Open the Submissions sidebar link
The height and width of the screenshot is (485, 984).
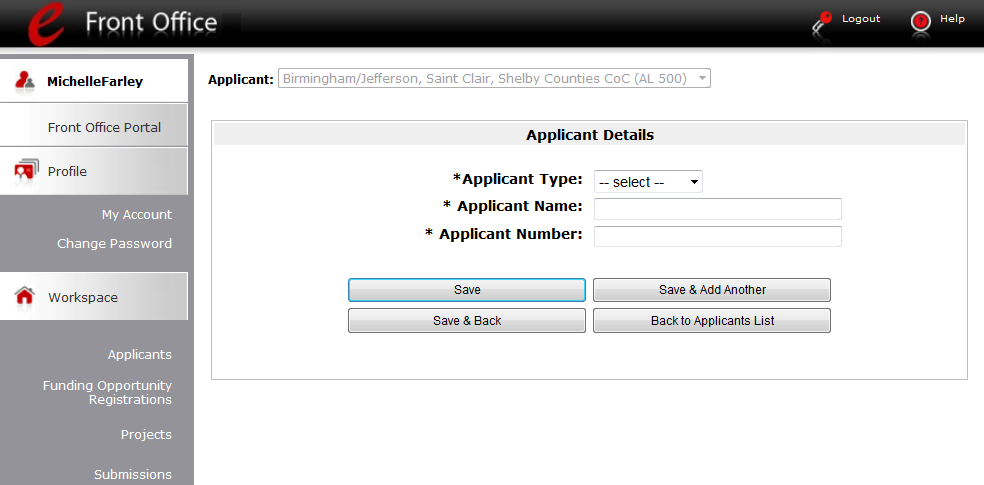(133, 474)
